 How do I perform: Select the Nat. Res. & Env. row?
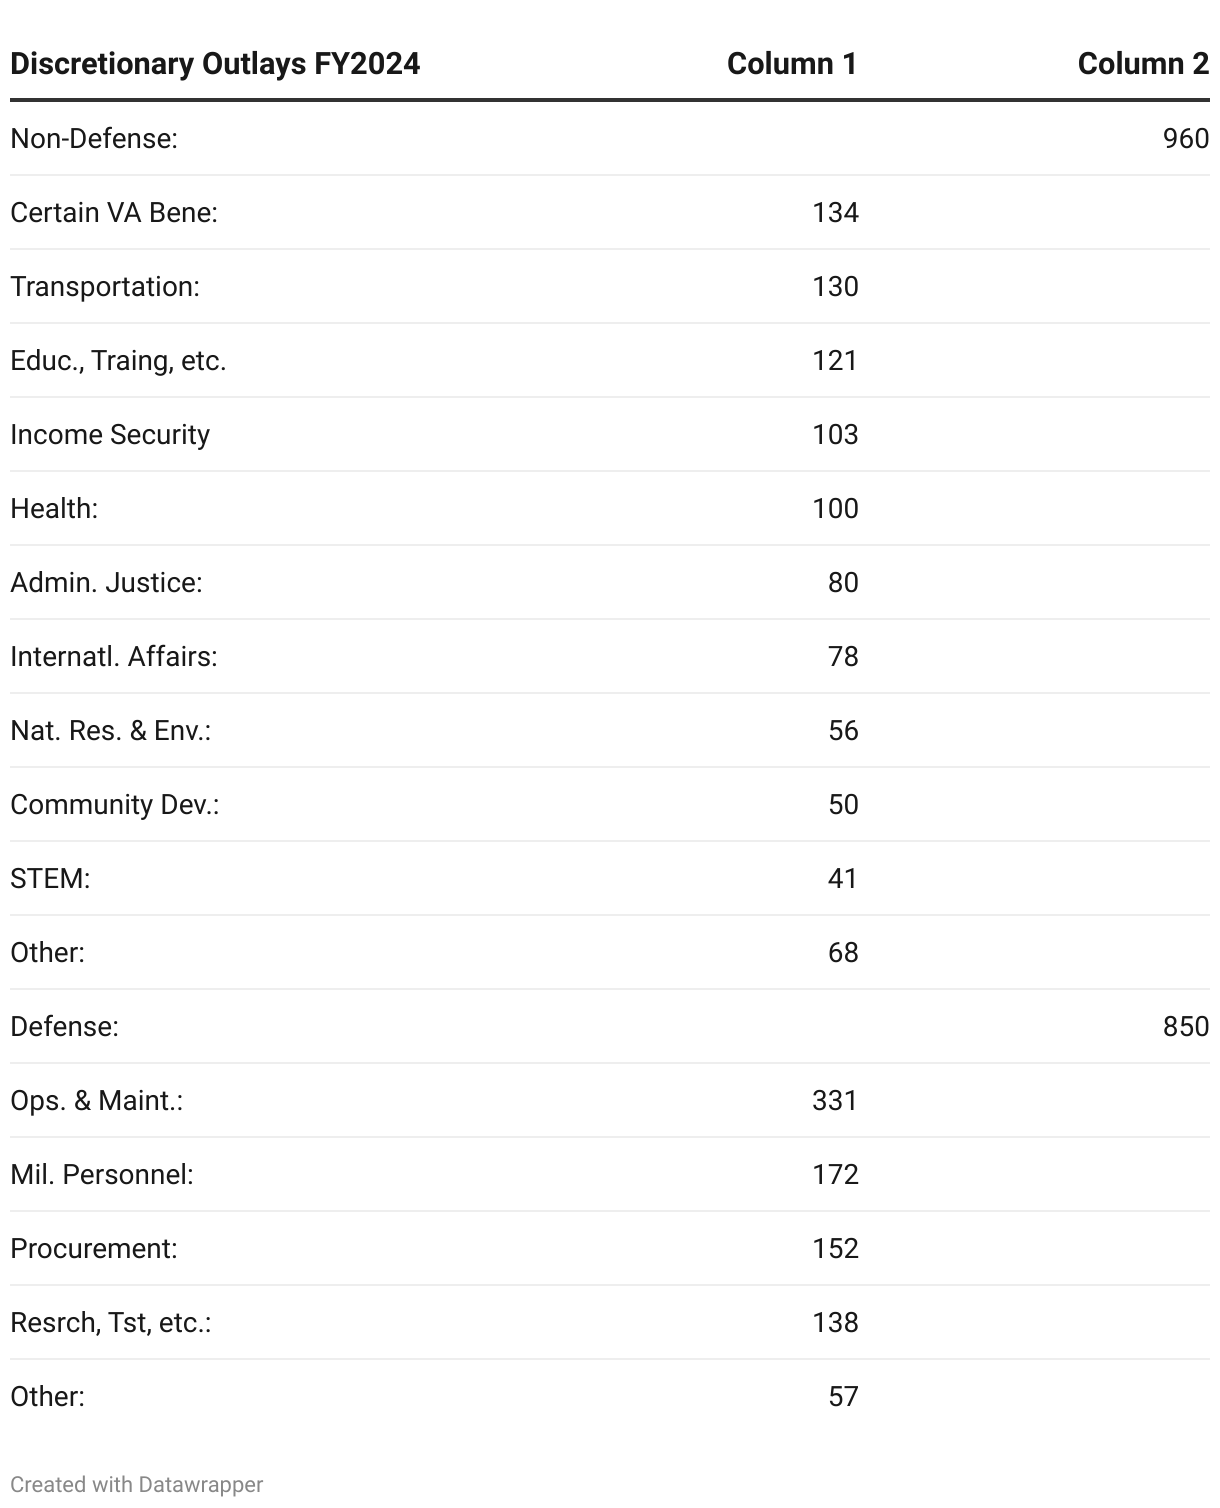tap(610, 730)
